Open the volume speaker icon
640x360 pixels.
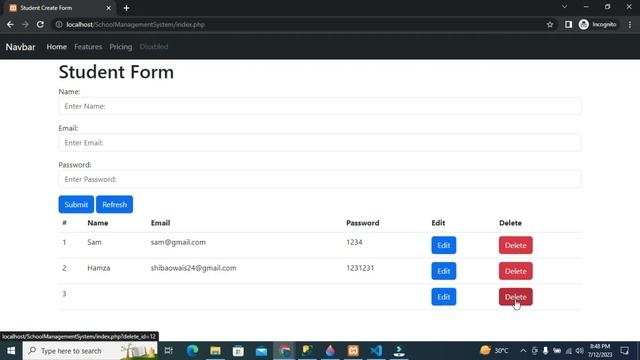(x=579, y=351)
